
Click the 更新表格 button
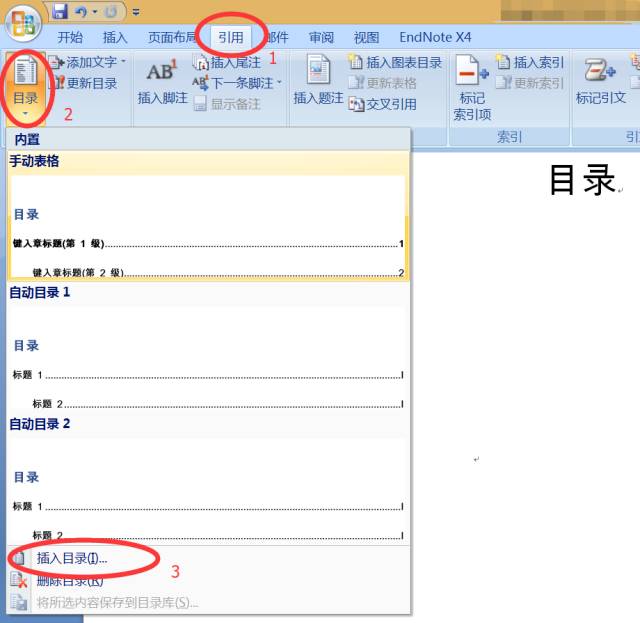click(382, 83)
